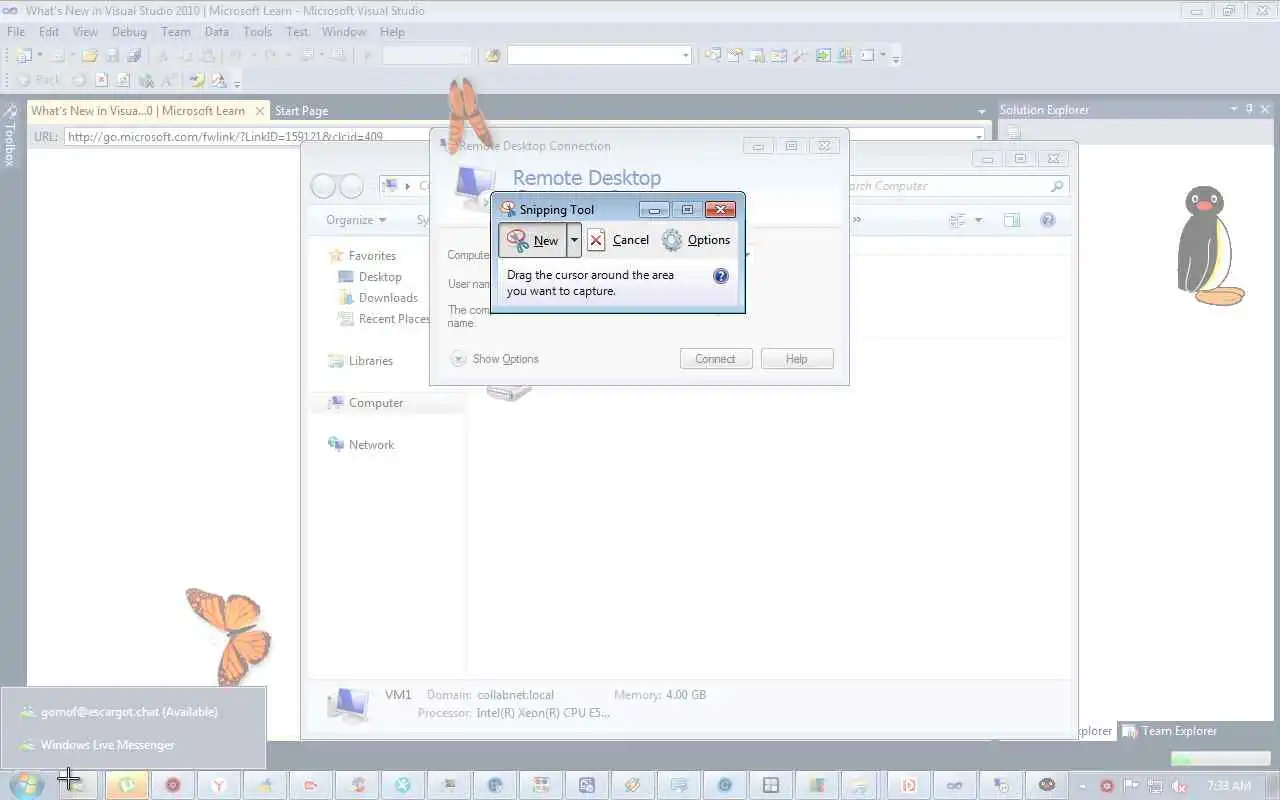Click the Save All icon
The image size is (1280, 800).
(134, 56)
